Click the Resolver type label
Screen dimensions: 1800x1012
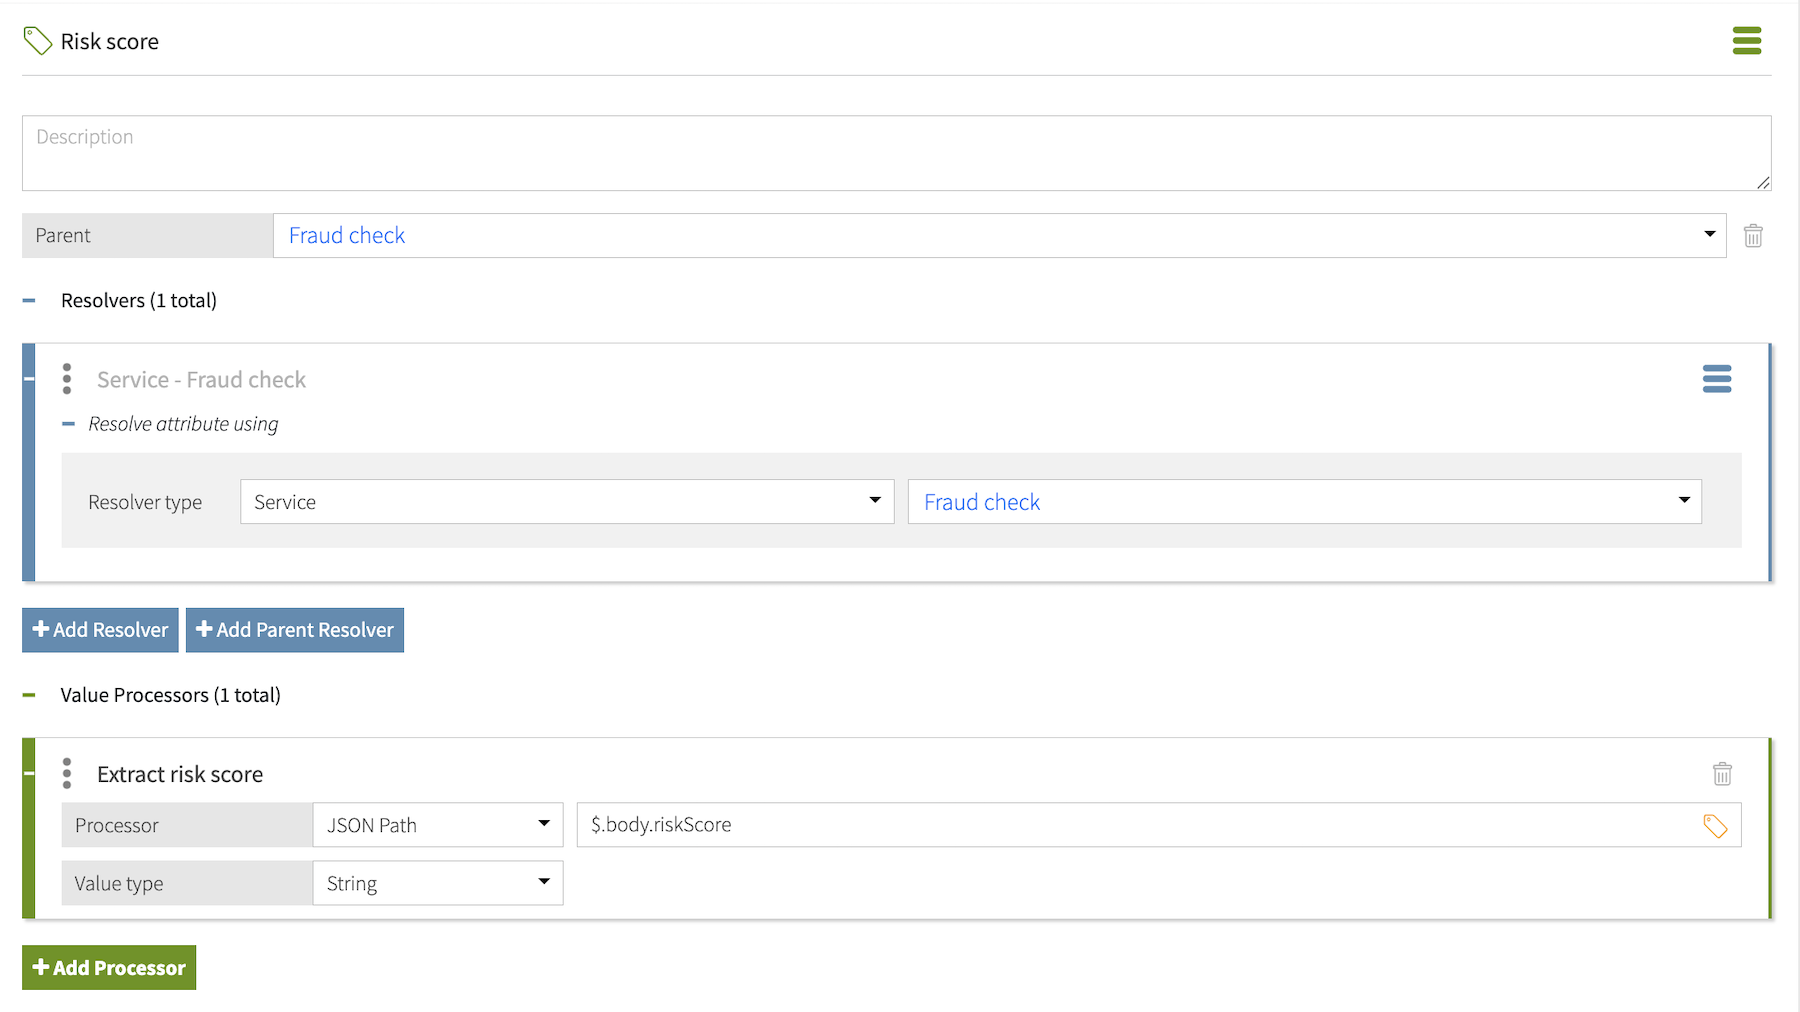click(145, 502)
